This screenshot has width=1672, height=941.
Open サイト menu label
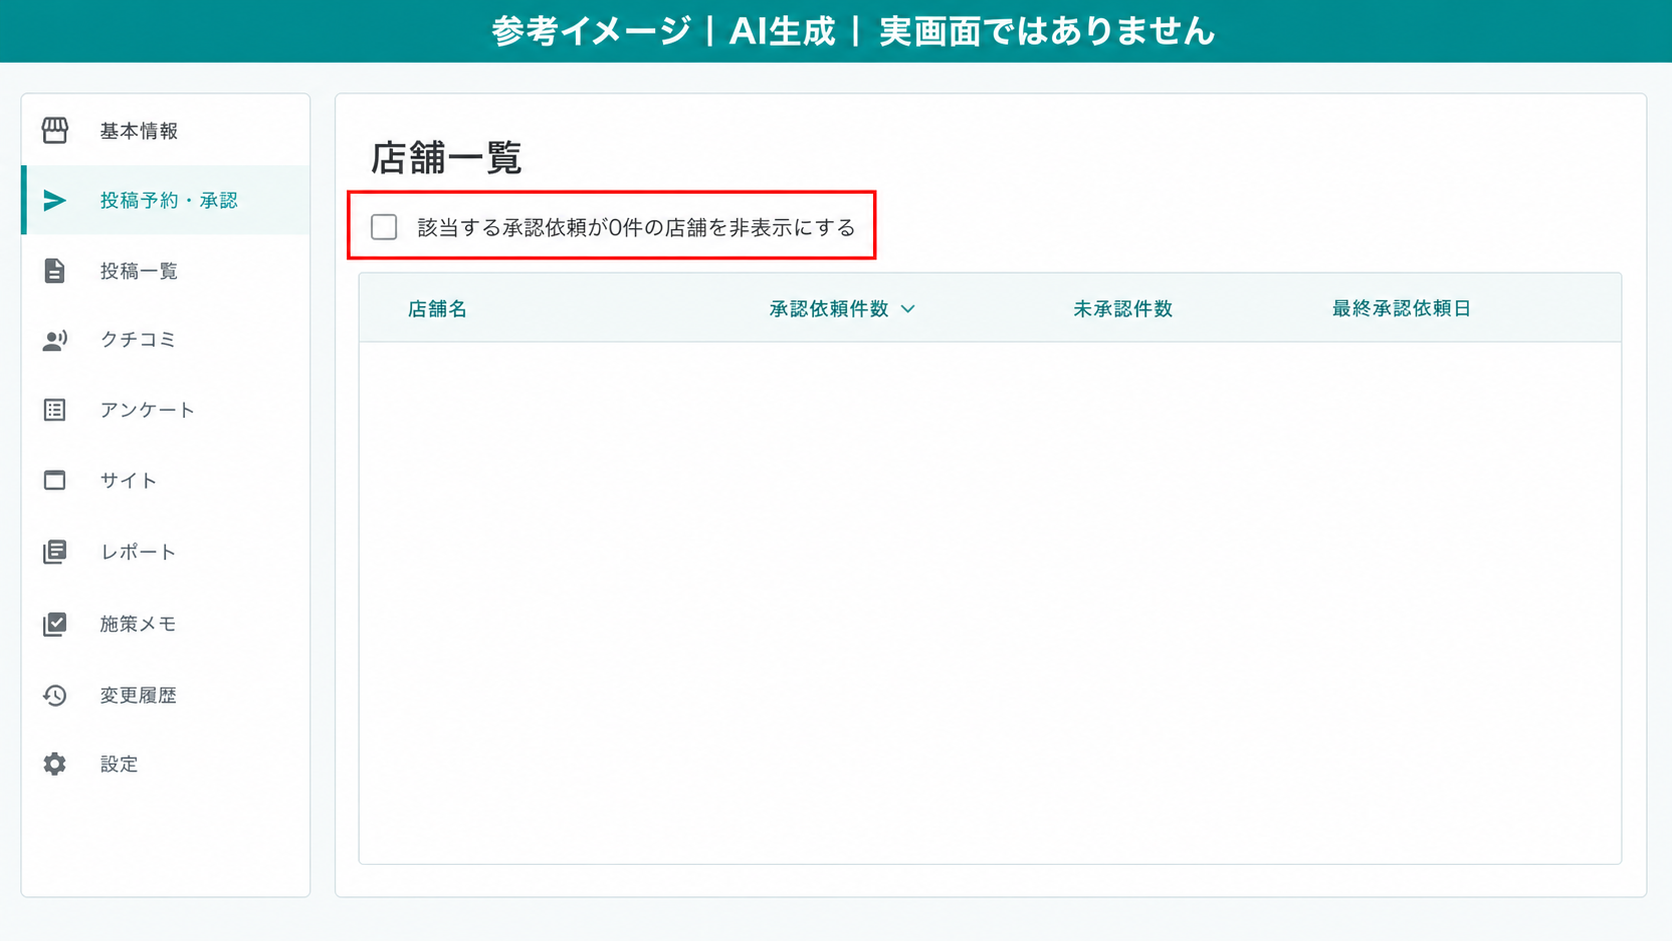[129, 481]
